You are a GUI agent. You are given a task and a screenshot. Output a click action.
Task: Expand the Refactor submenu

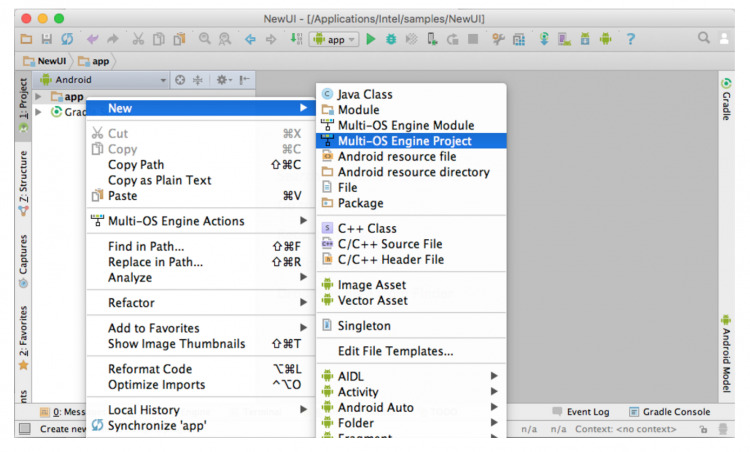click(x=201, y=303)
